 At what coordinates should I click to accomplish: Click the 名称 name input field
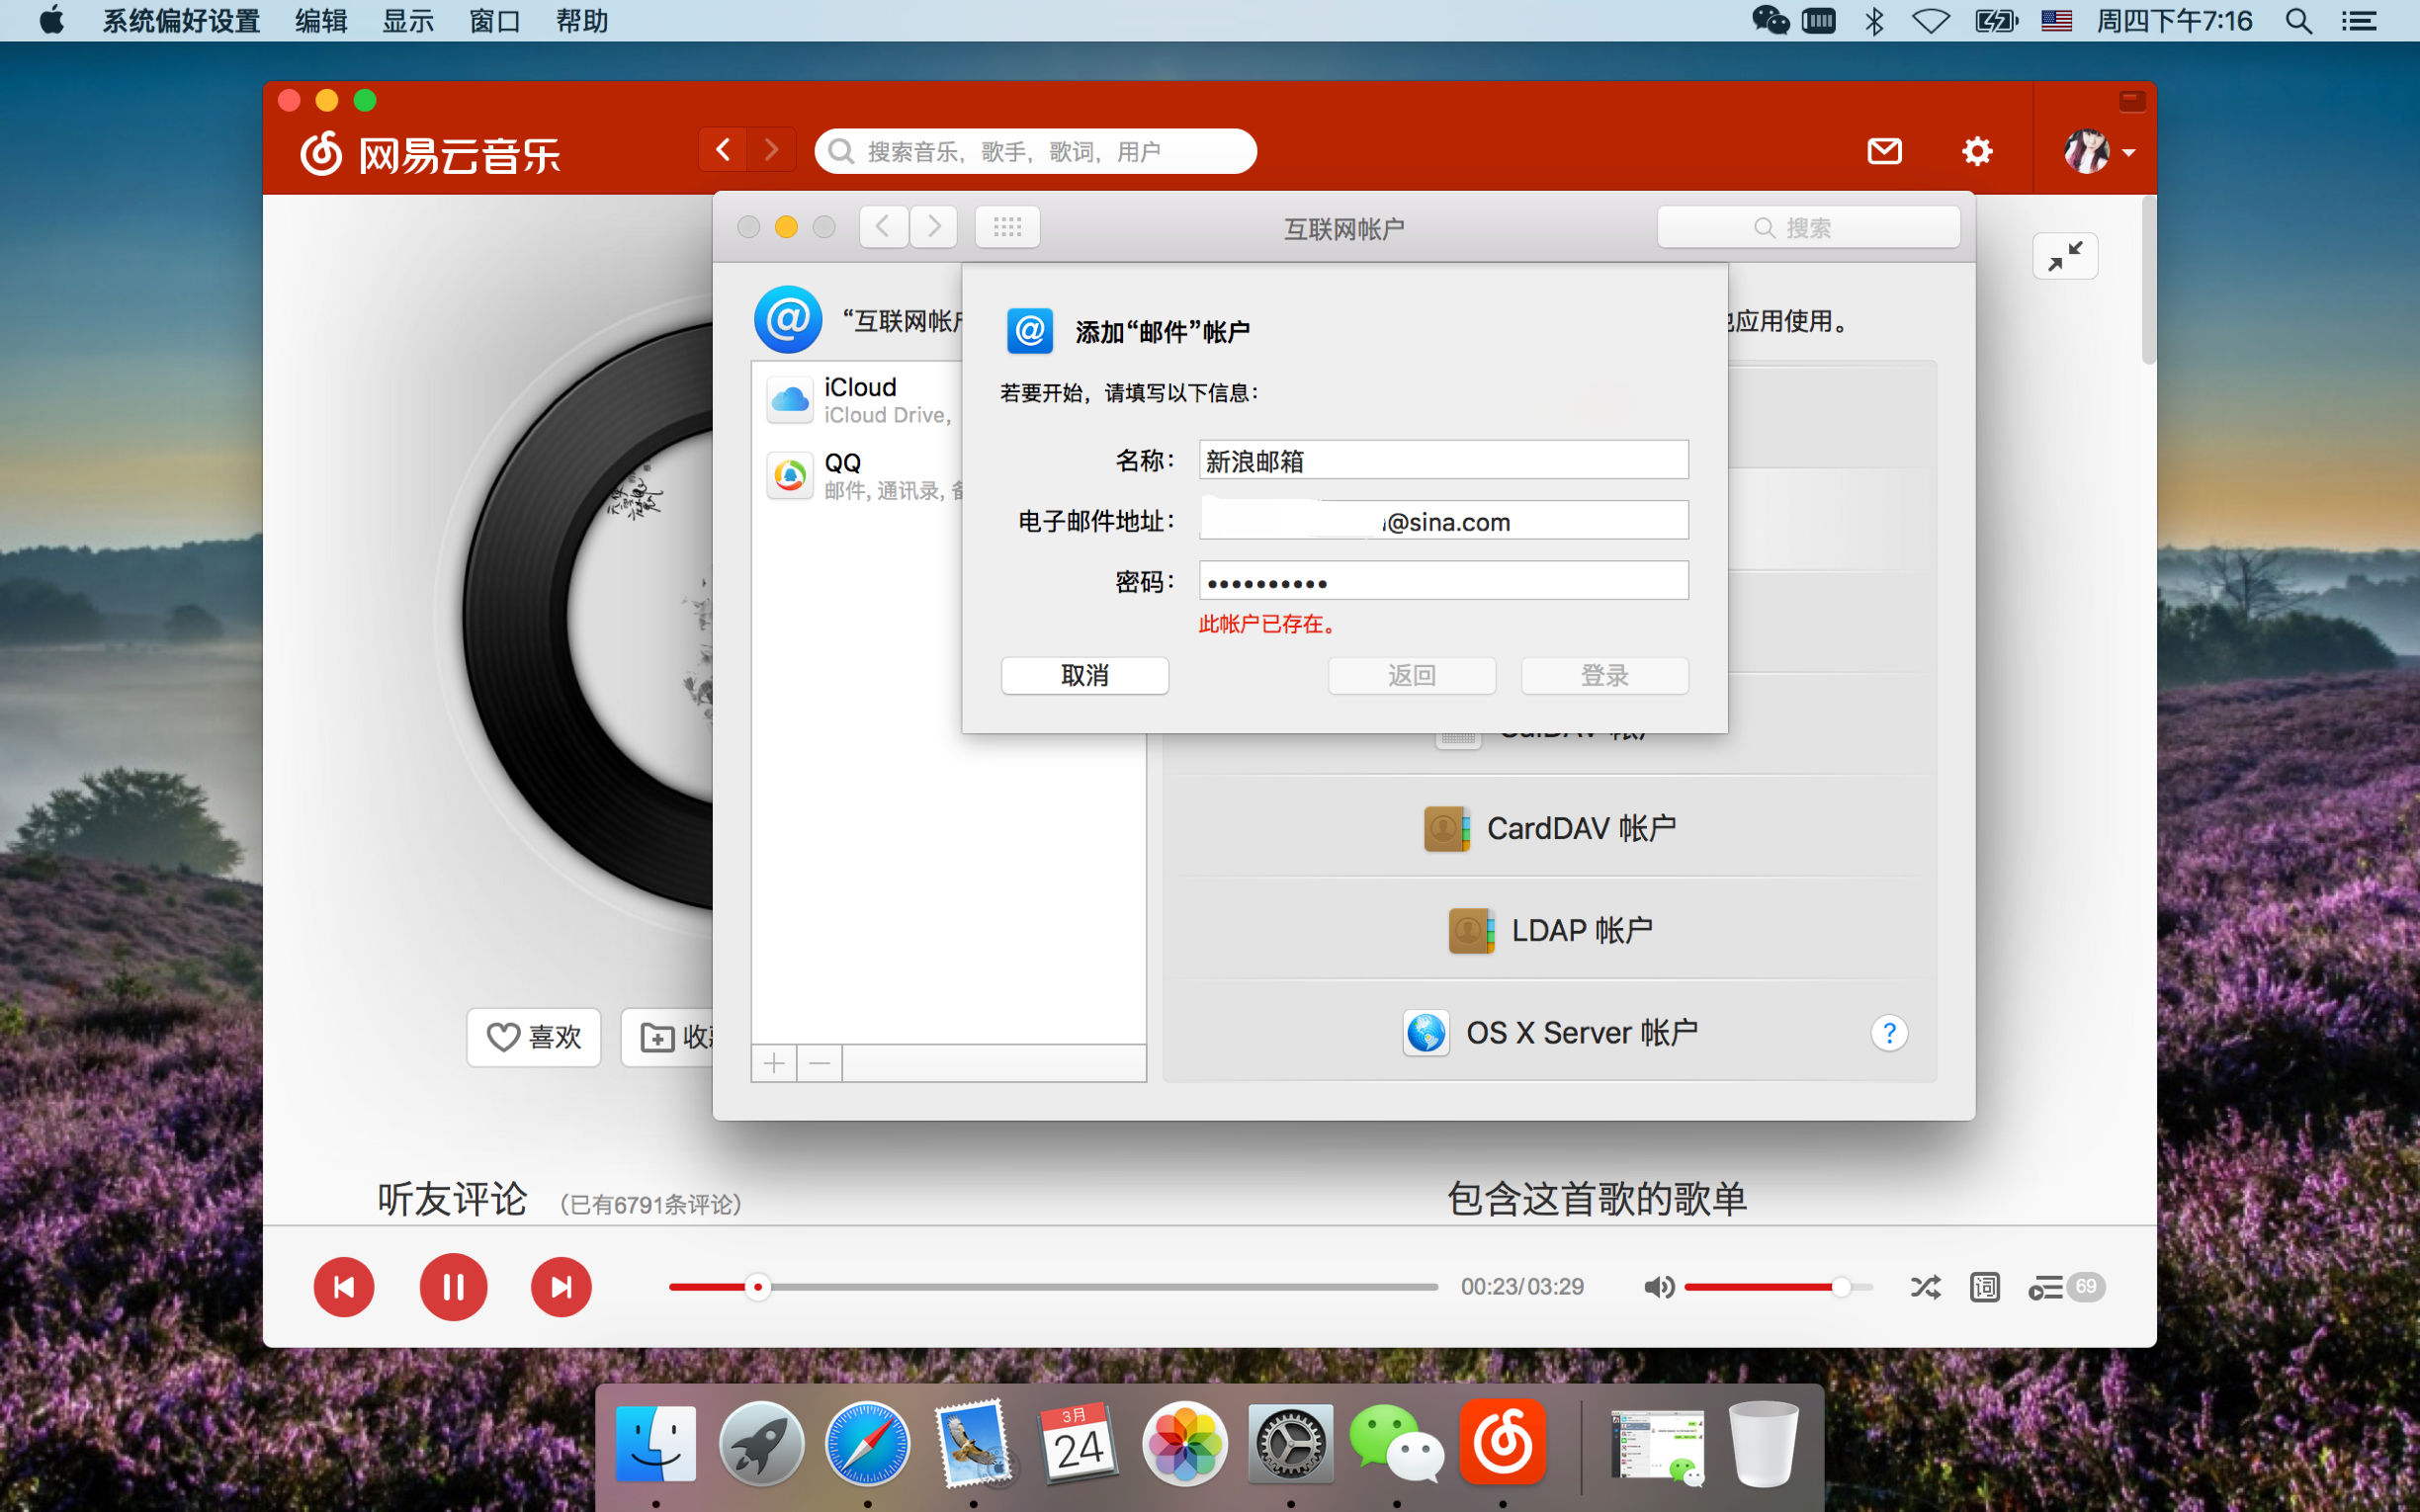pos(1441,459)
